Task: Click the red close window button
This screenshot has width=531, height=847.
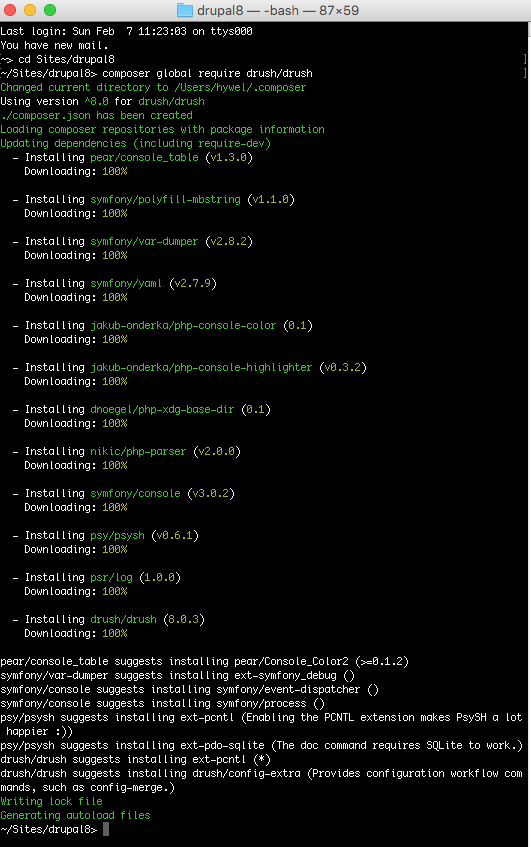Action: tap(10, 10)
